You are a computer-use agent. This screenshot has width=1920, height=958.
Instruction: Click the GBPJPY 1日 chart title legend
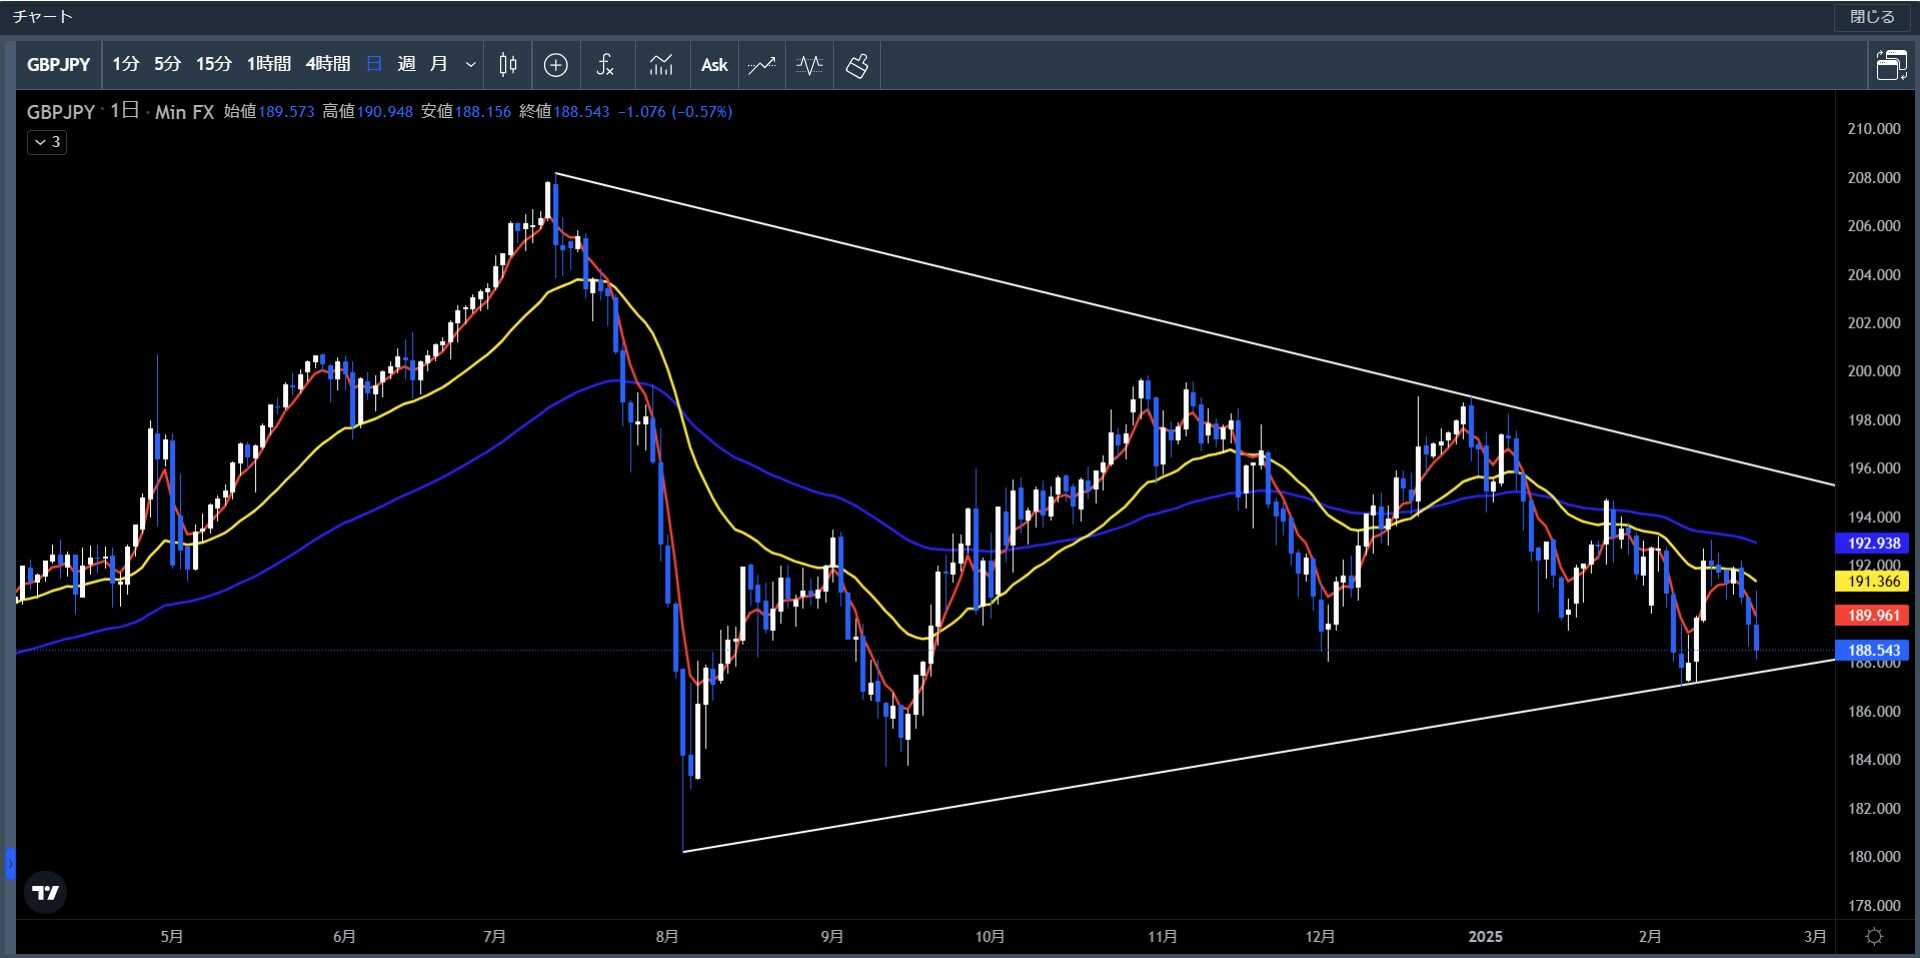point(120,112)
